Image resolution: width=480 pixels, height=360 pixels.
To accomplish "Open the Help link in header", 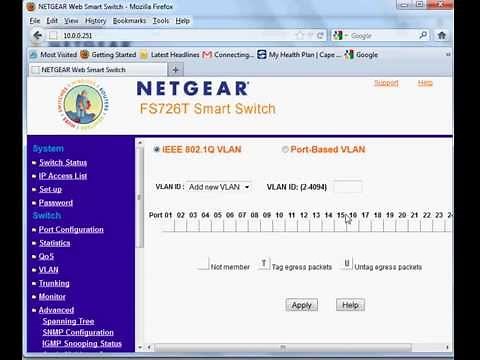I will pyautogui.click(x=425, y=83).
